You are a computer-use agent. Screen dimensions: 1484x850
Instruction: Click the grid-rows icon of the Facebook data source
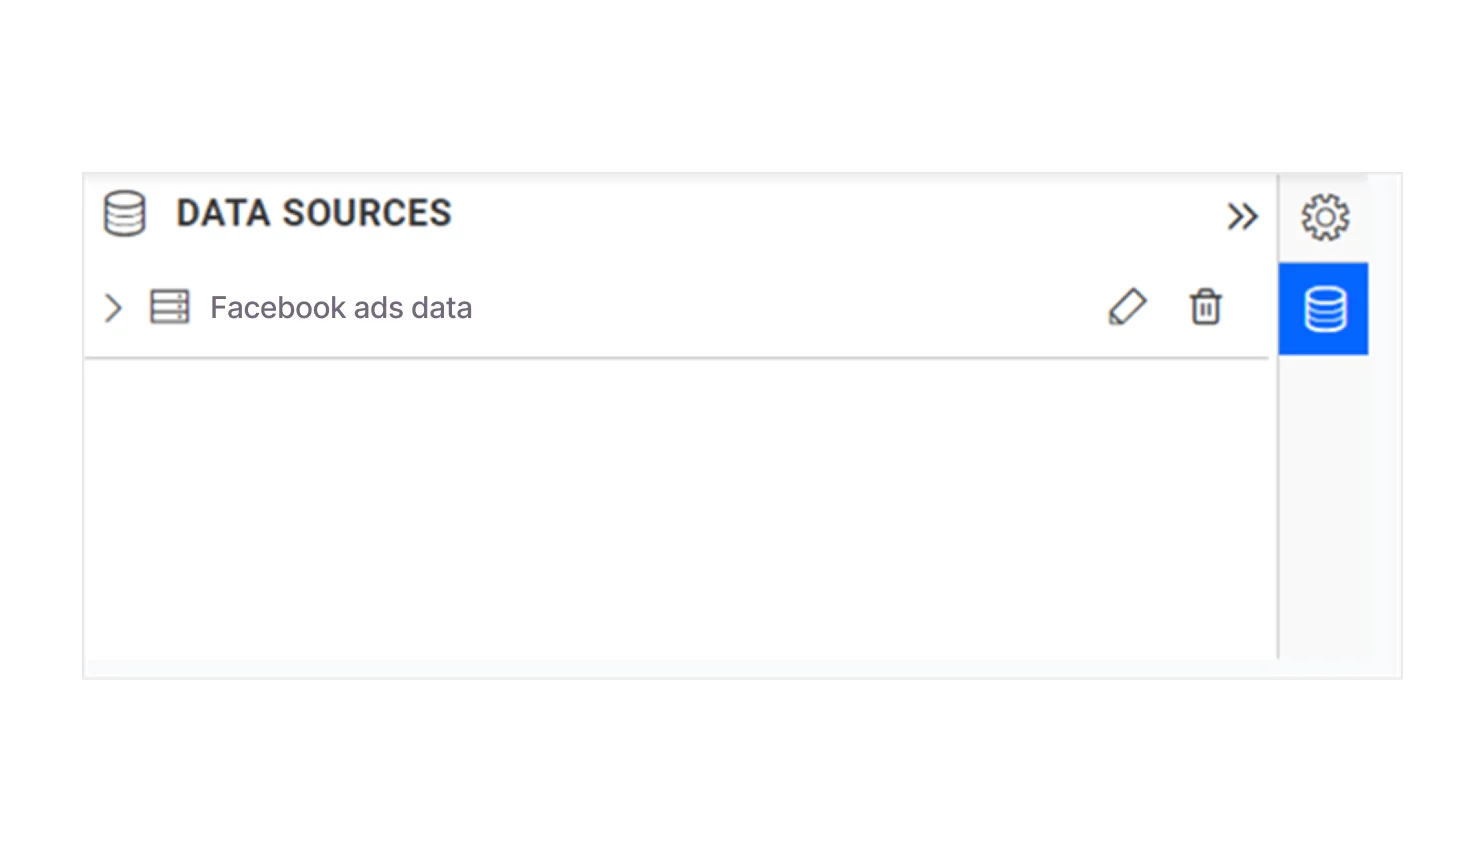coord(169,307)
